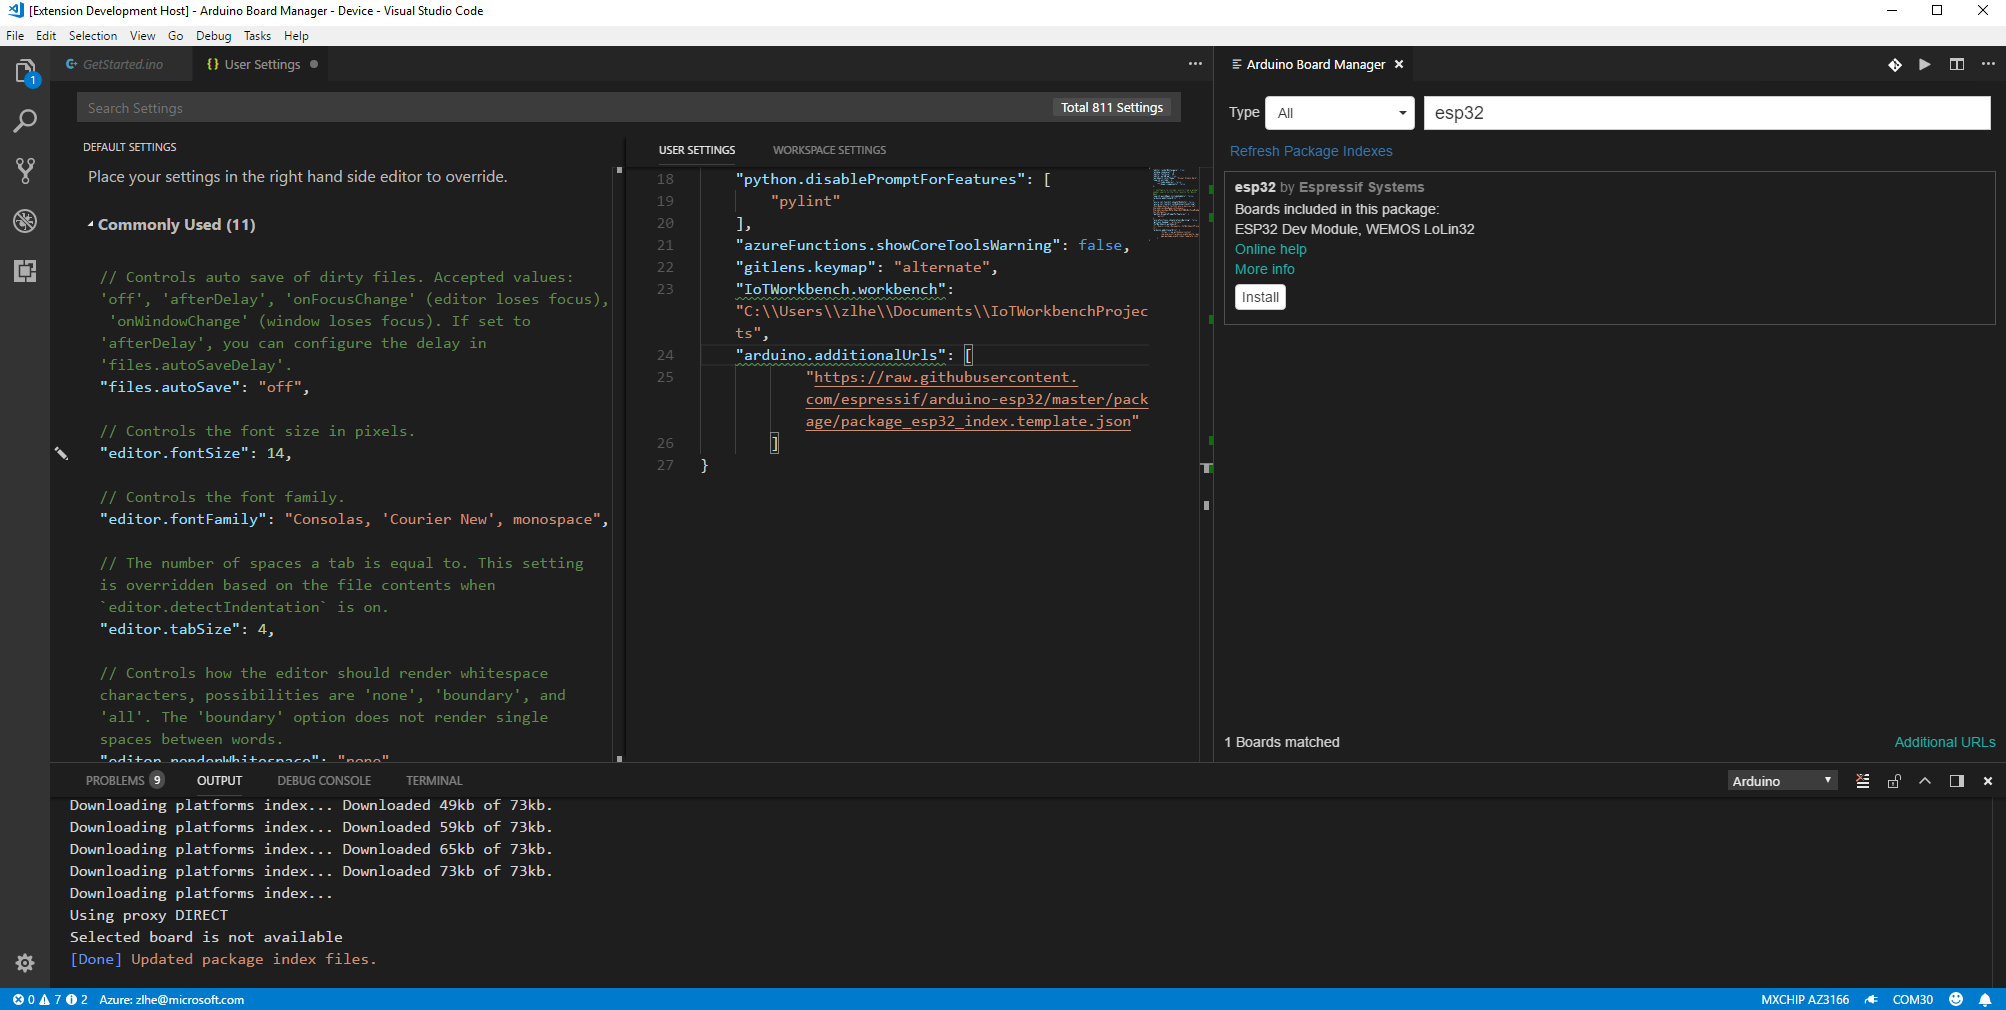Toggle the output scroll lock
The image size is (2006, 1010).
[x=1893, y=781]
